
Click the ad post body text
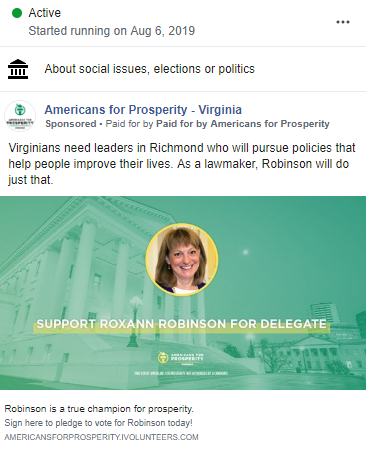[x=182, y=164]
